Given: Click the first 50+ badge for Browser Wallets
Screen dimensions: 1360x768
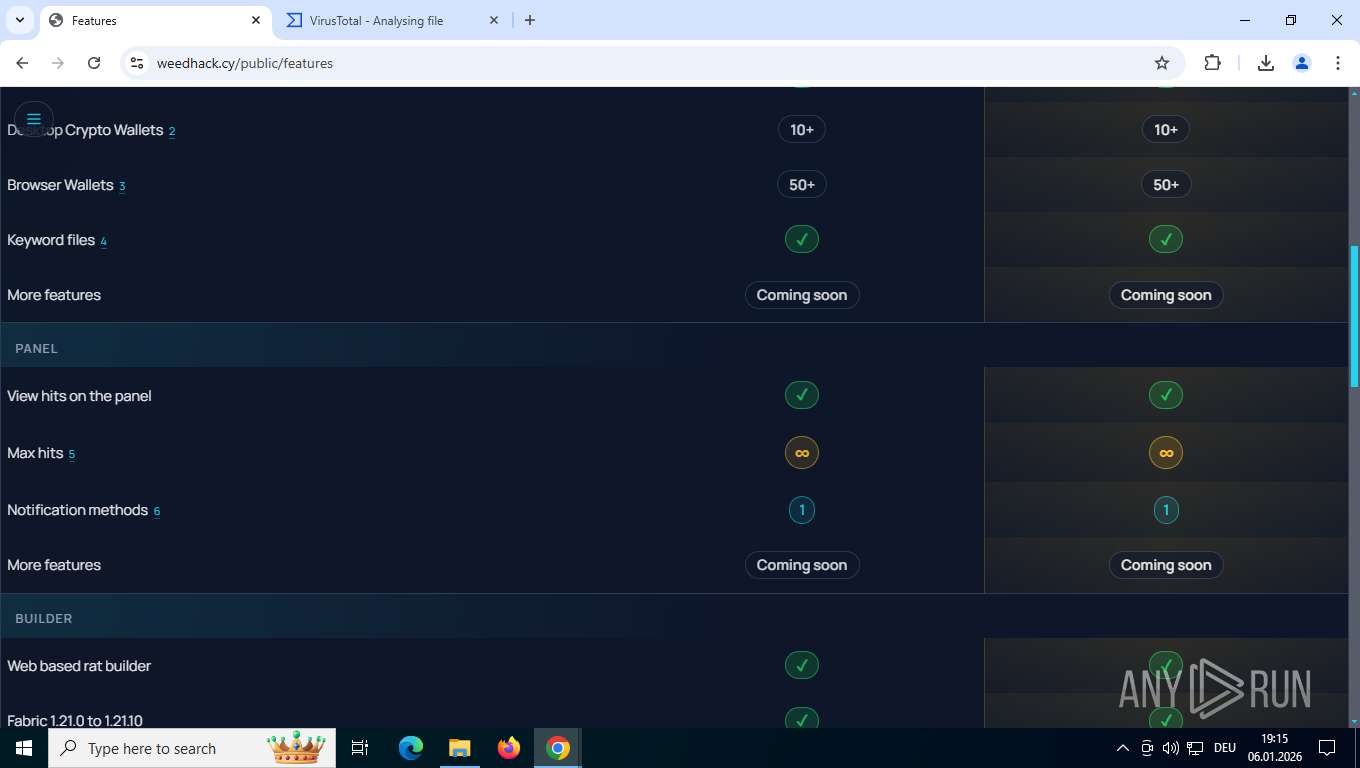Looking at the screenshot, I should pos(802,185).
